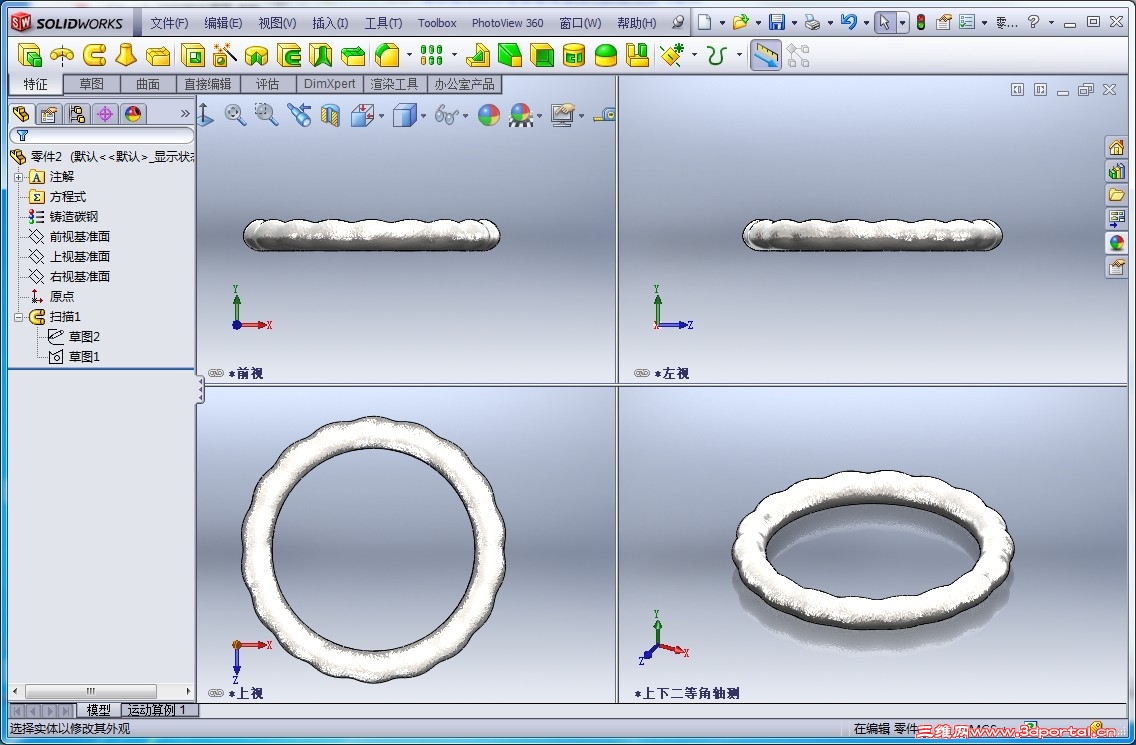Select 铸造碳钢 material entry
This screenshot has height=745, width=1136.
pos(73,217)
